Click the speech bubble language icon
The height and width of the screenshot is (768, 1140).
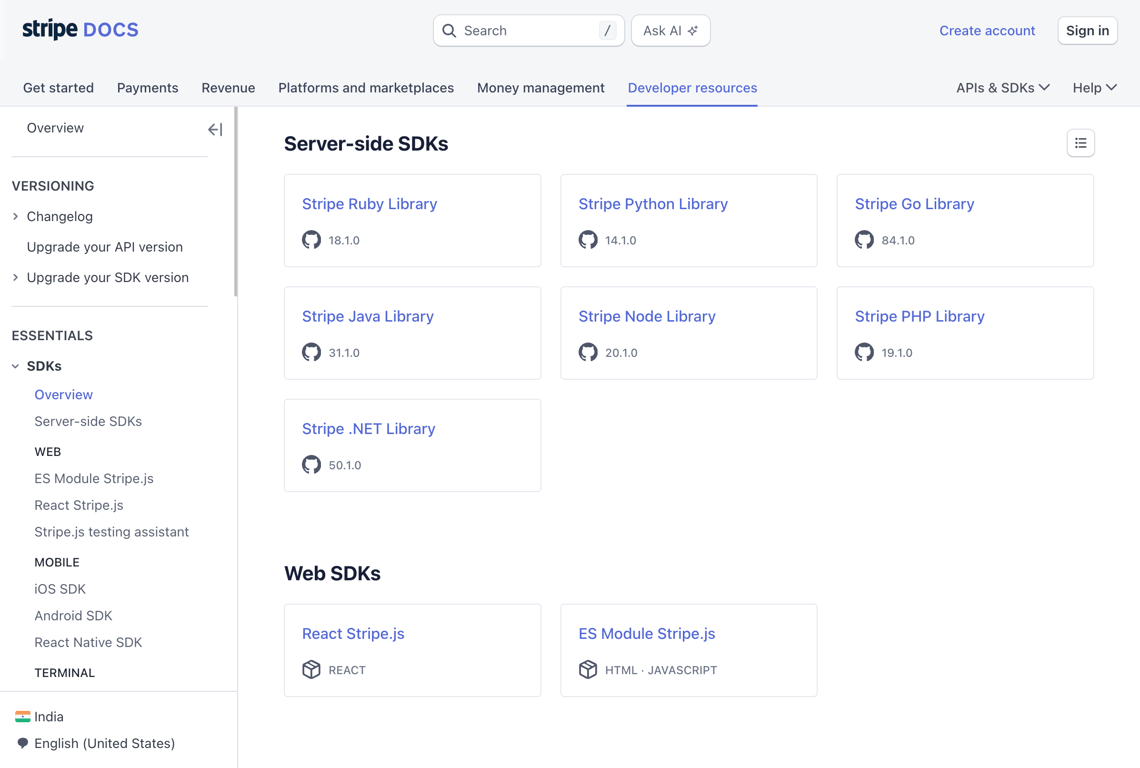pyautogui.click(x=23, y=744)
